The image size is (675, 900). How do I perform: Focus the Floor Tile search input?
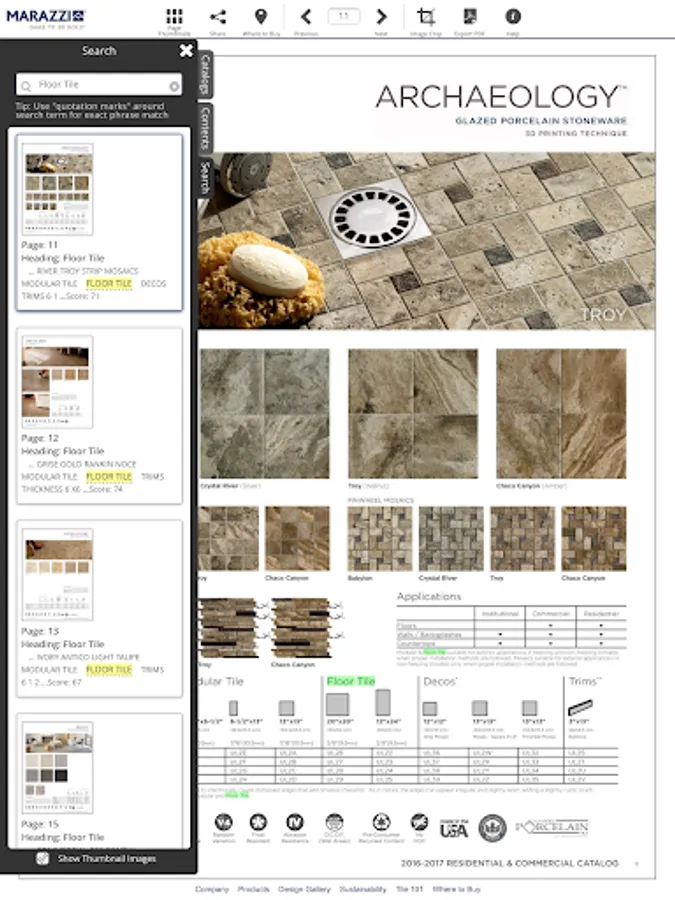click(x=100, y=85)
